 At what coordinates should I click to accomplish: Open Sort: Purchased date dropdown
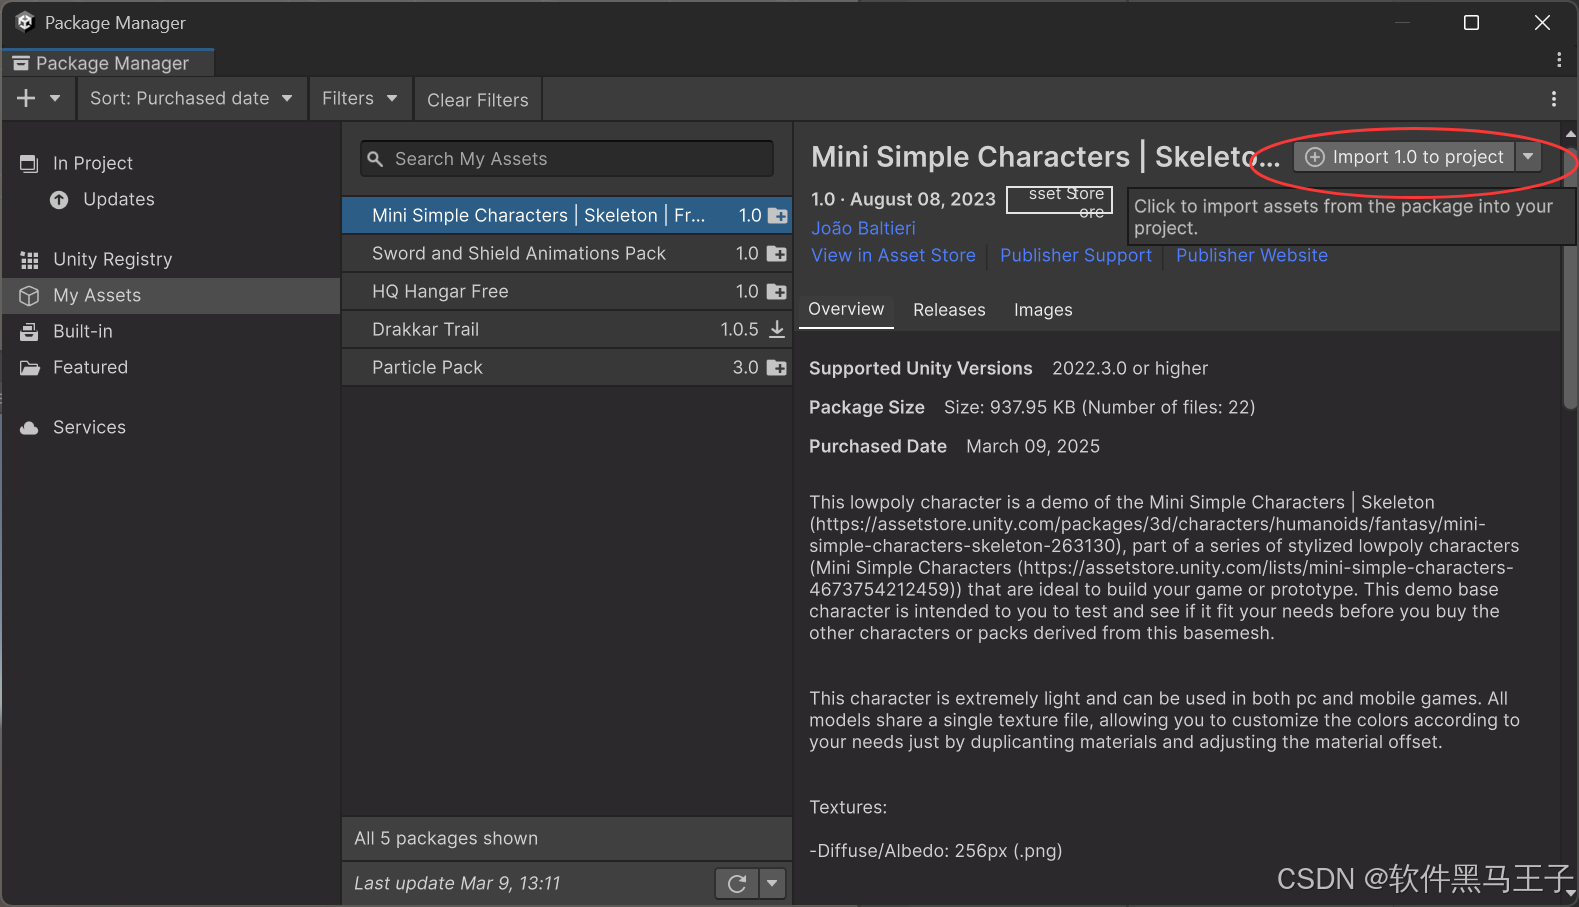coord(191,98)
